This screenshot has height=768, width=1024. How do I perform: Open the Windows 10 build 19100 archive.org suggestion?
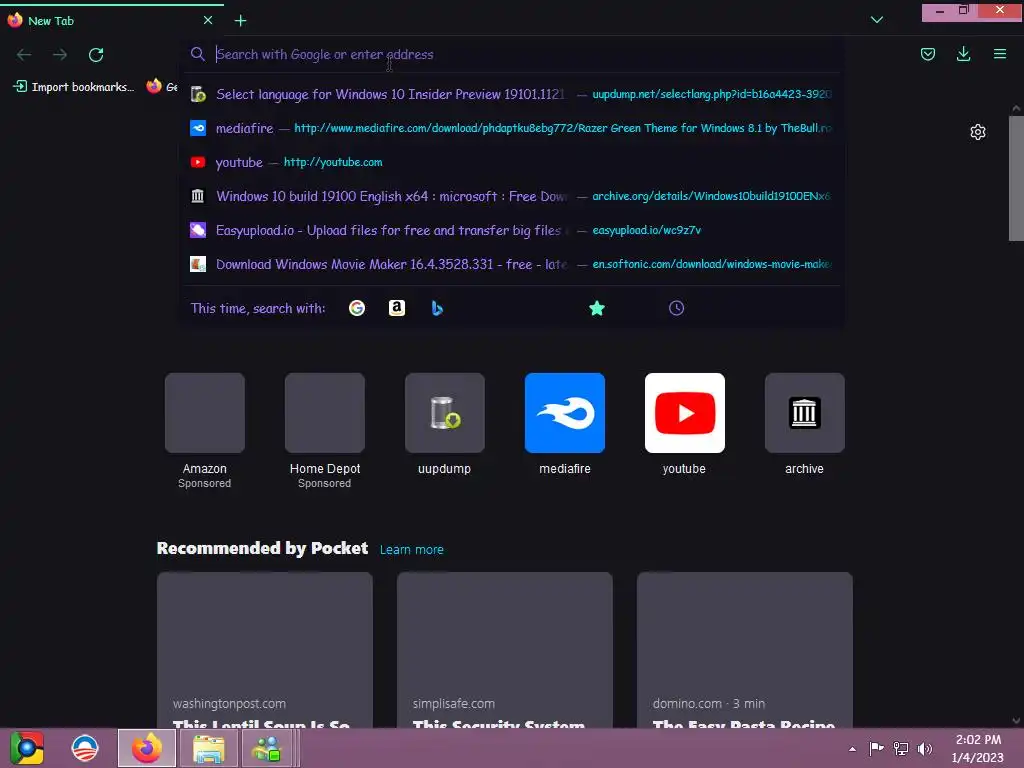[511, 196]
